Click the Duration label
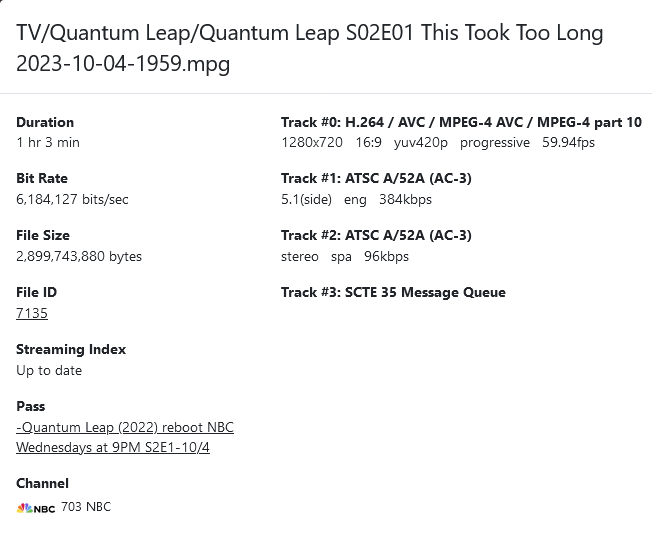652x534 pixels. pos(45,122)
